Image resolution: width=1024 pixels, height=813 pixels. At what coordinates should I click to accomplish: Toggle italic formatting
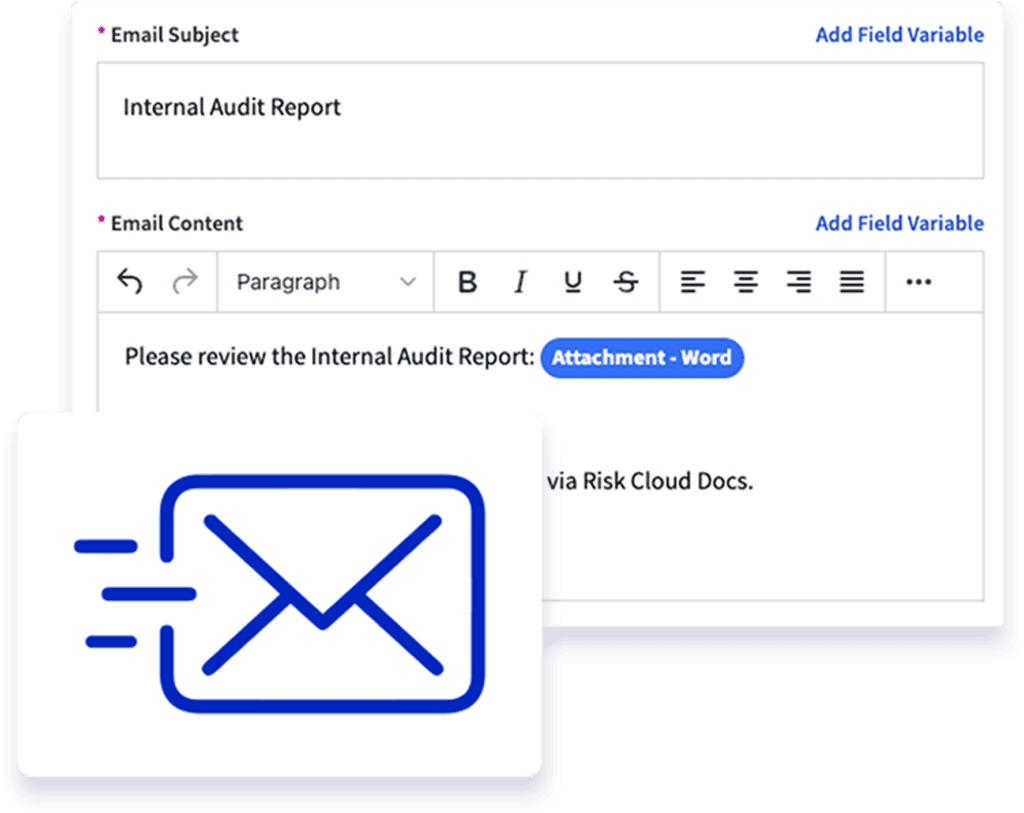520,282
